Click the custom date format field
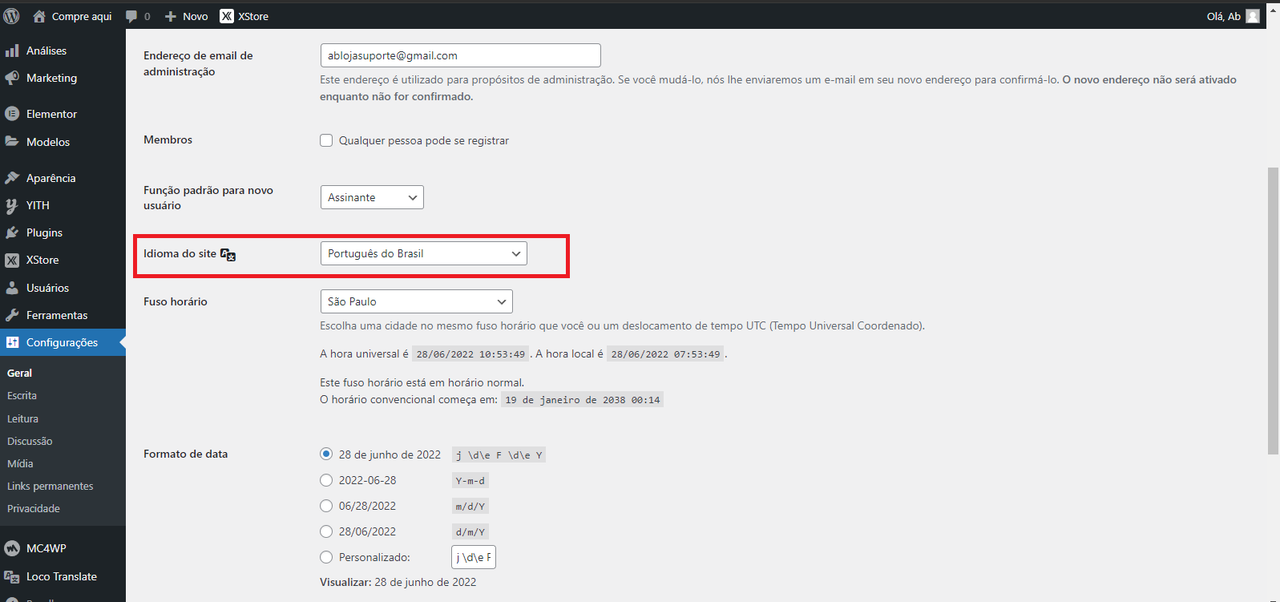Viewport: 1280px width, 602px height. coord(474,557)
